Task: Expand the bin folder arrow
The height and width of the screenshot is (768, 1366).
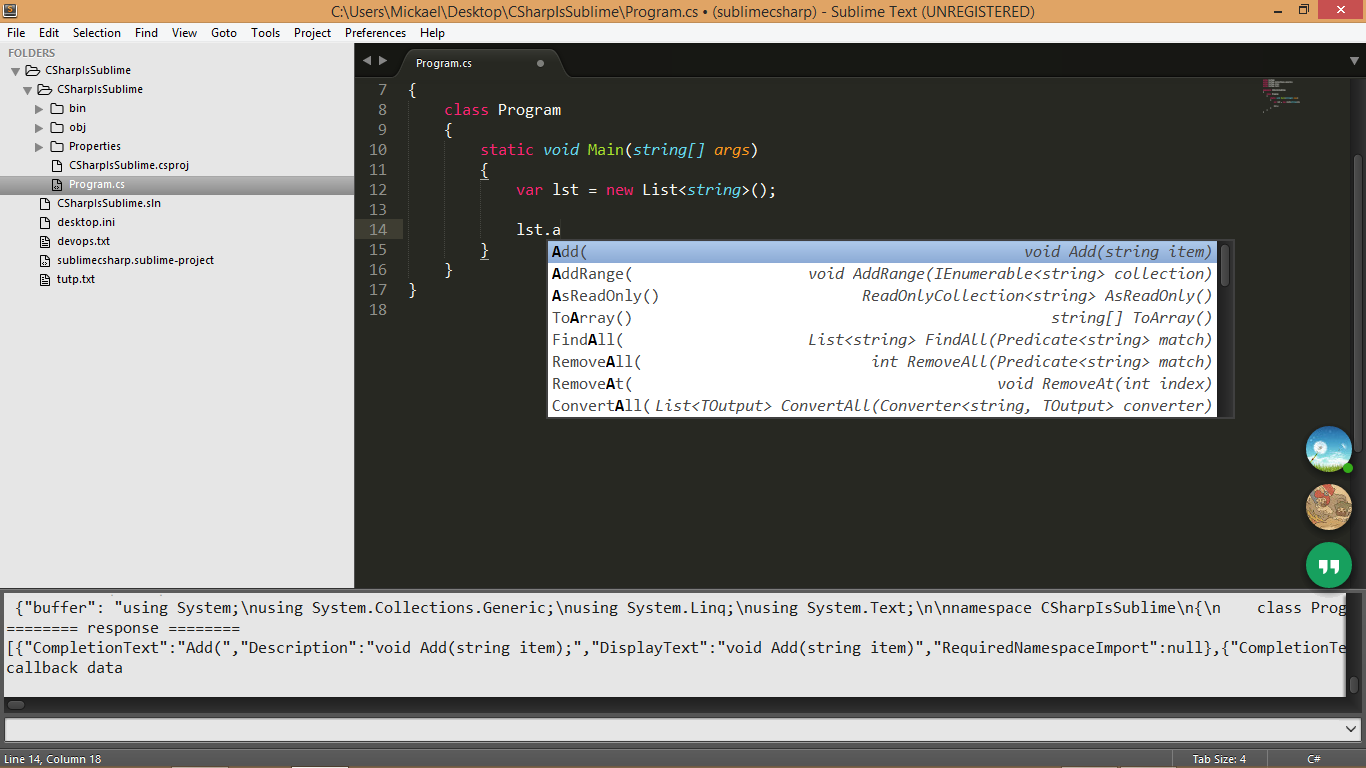Action: pos(40,108)
